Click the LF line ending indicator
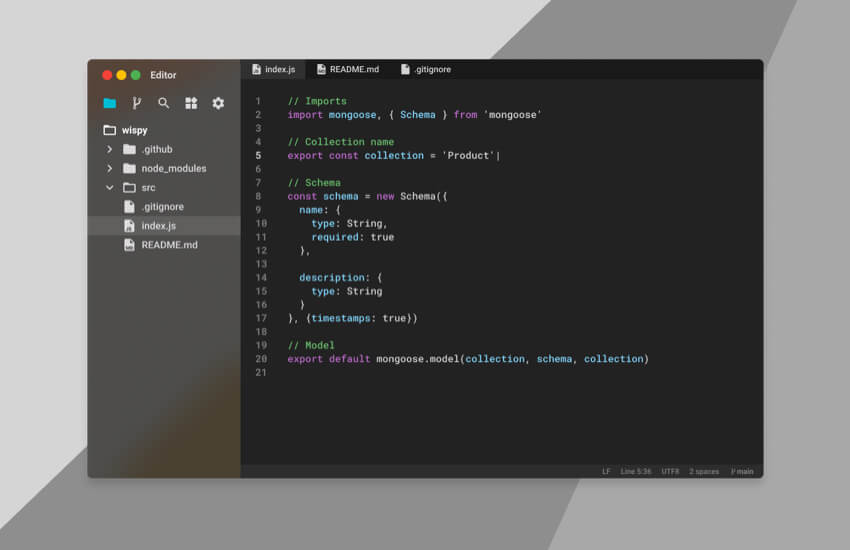Viewport: 850px width, 550px height. click(x=606, y=471)
